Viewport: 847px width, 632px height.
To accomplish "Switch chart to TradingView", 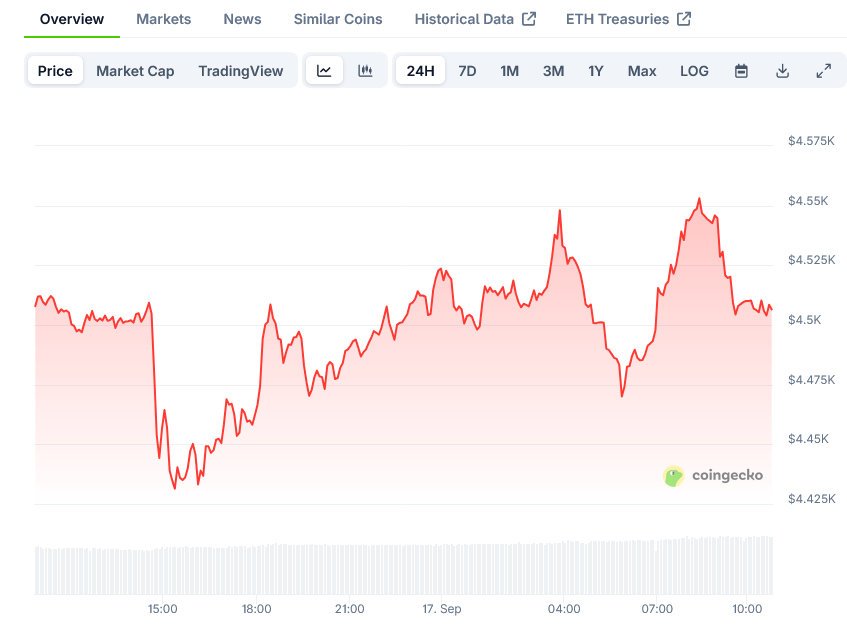I will (240, 71).
